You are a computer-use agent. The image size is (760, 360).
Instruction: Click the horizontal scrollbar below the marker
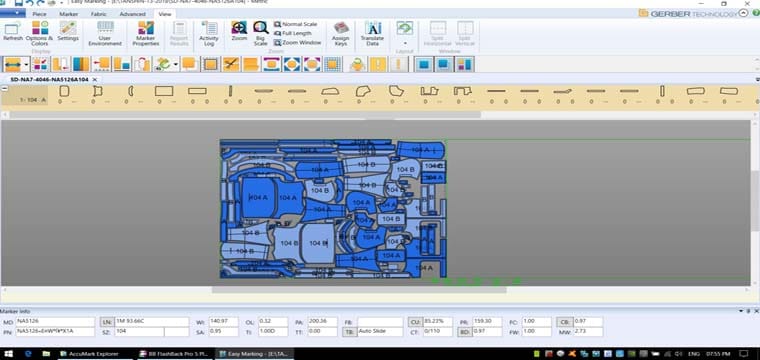[359, 290]
